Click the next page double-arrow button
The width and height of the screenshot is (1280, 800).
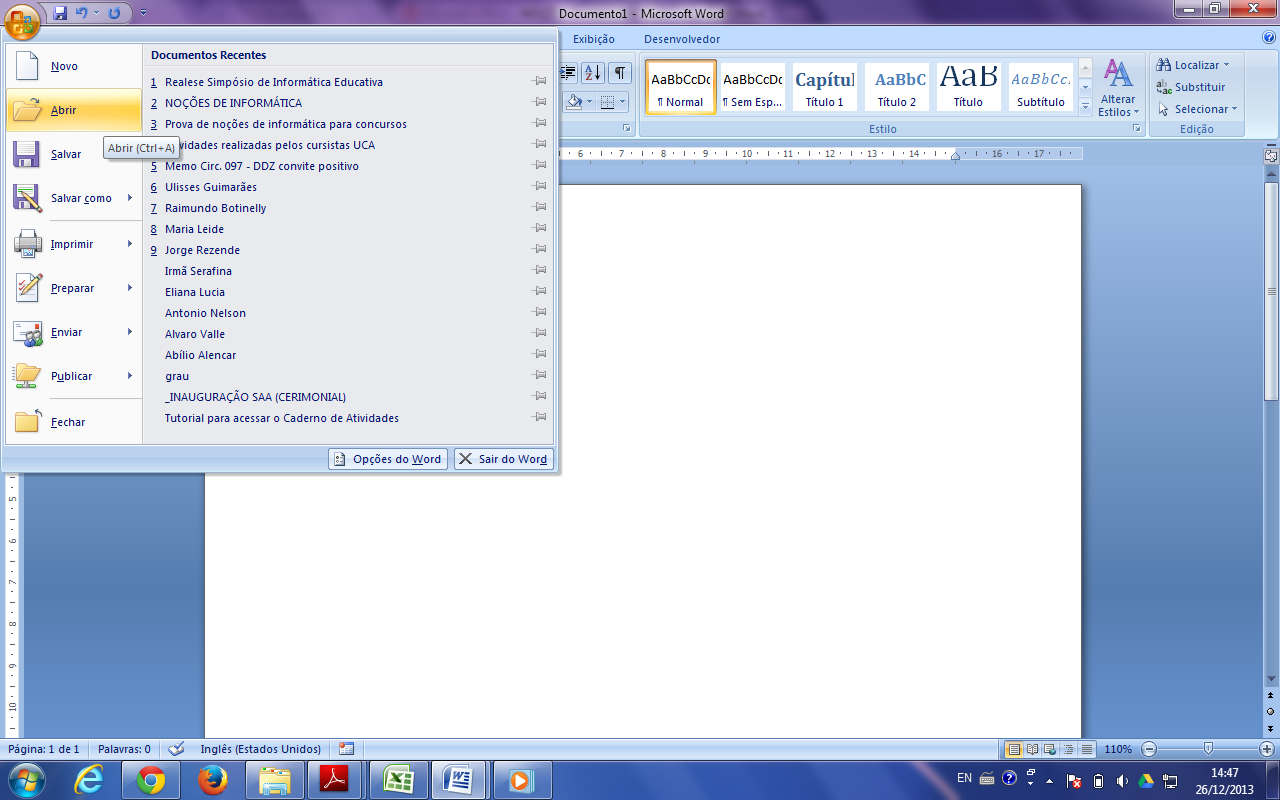(1271, 727)
